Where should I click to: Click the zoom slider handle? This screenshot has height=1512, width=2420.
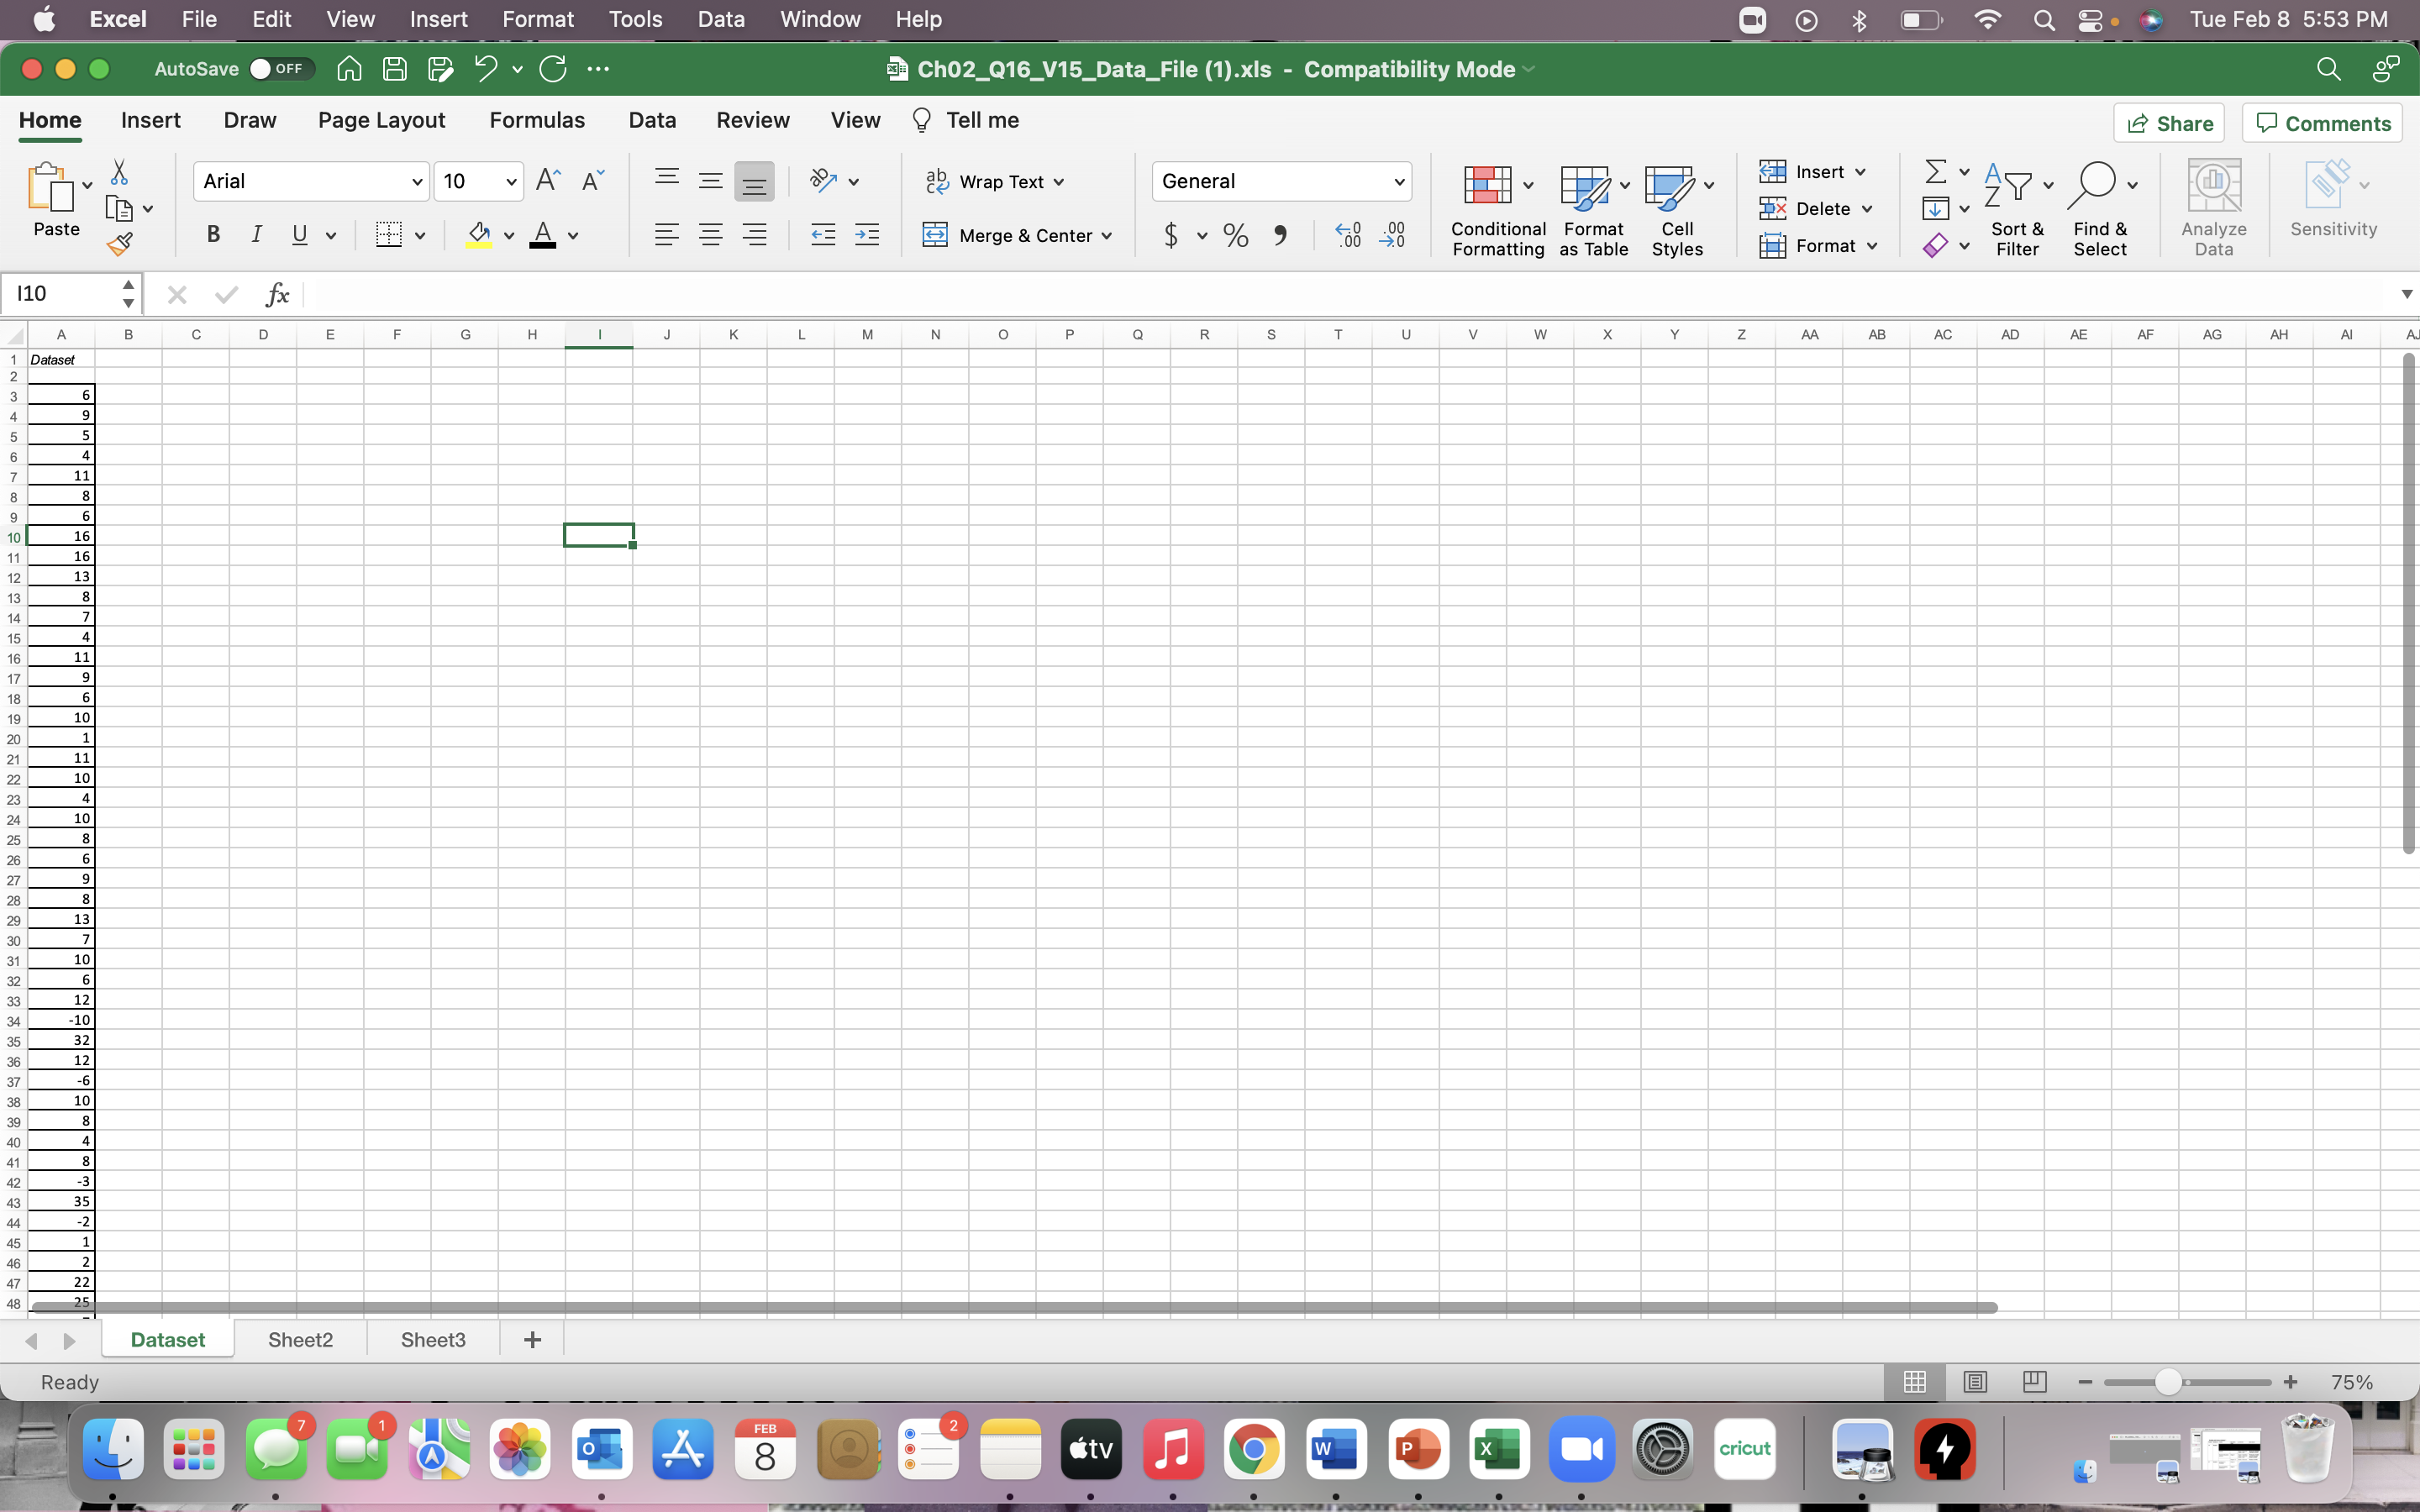(x=2167, y=1382)
